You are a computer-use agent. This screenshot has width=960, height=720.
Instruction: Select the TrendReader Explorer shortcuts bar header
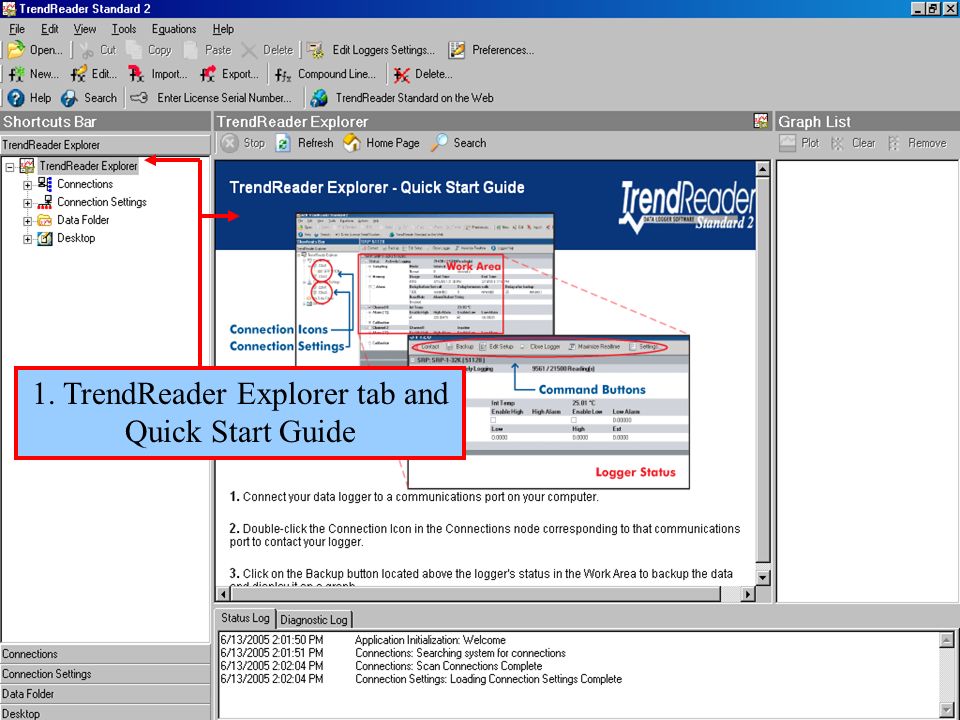105,145
